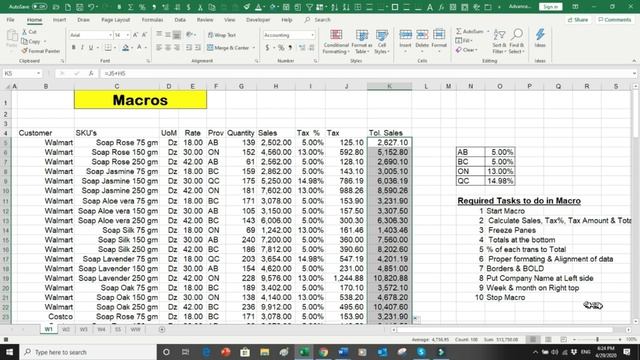Click Copy in the Clipboard group
The height and width of the screenshot is (360, 640).
(31, 41)
